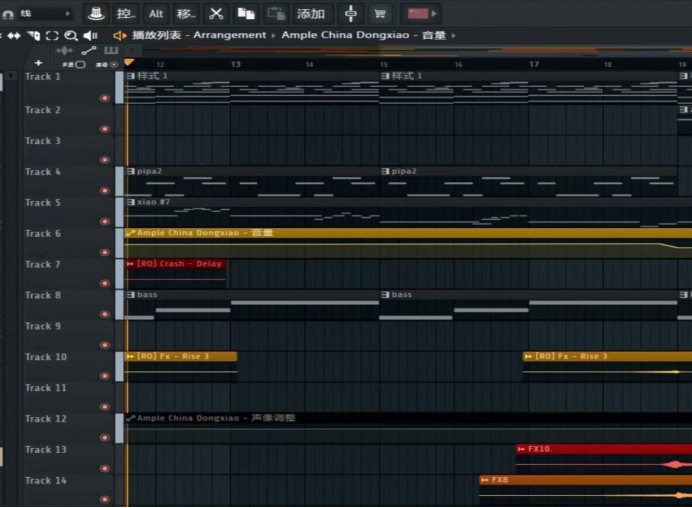
Task: Click the Ample China Dongxiao - 音量 breadcrumb
Action: point(364,35)
